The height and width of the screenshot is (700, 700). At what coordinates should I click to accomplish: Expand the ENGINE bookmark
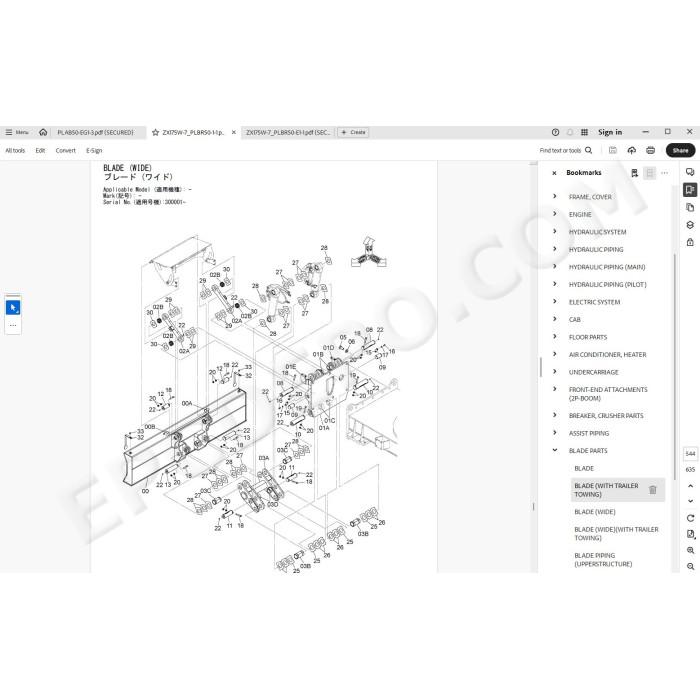(555, 214)
